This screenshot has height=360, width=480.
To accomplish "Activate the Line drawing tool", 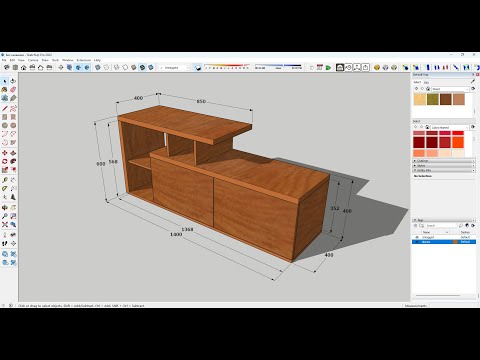I will pos(5,108).
